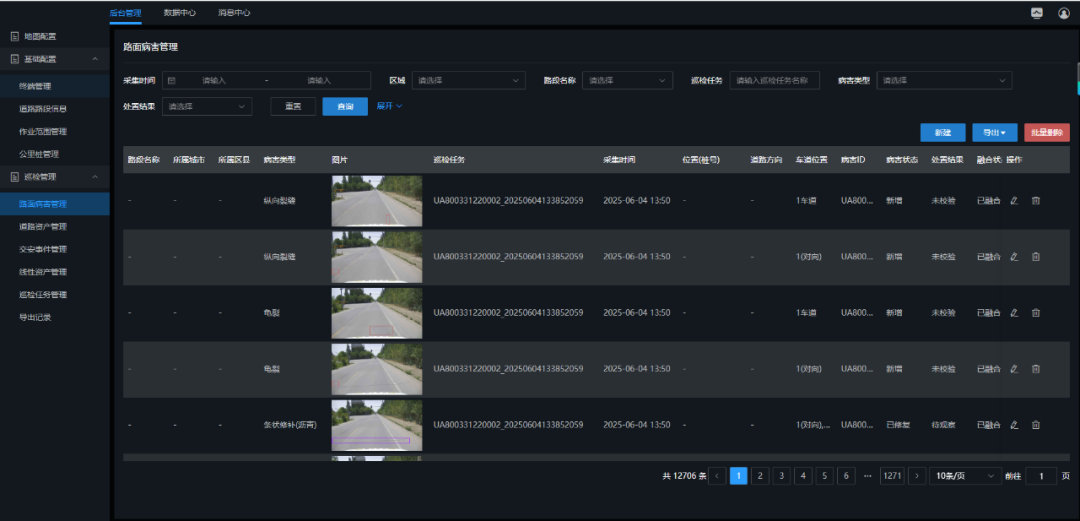Click the calendar icon in the 采集时间 field
1080x521 pixels.
172,80
